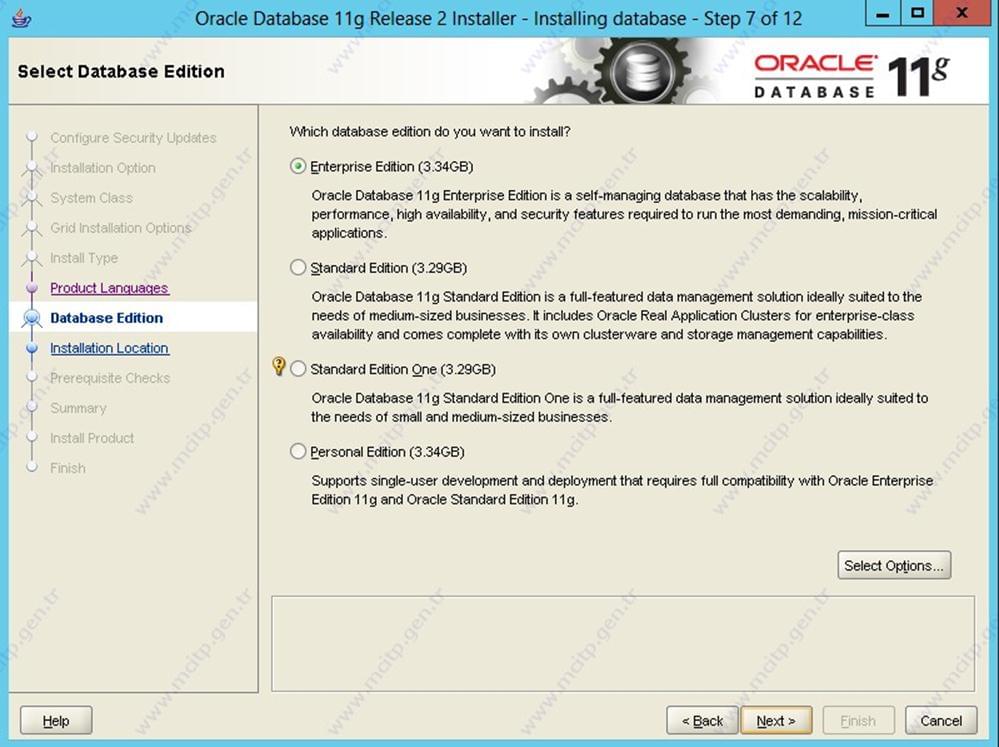Viewport: 999px width, 747px height.
Task: Click the Personal Edition description text
Action: pos(622,490)
